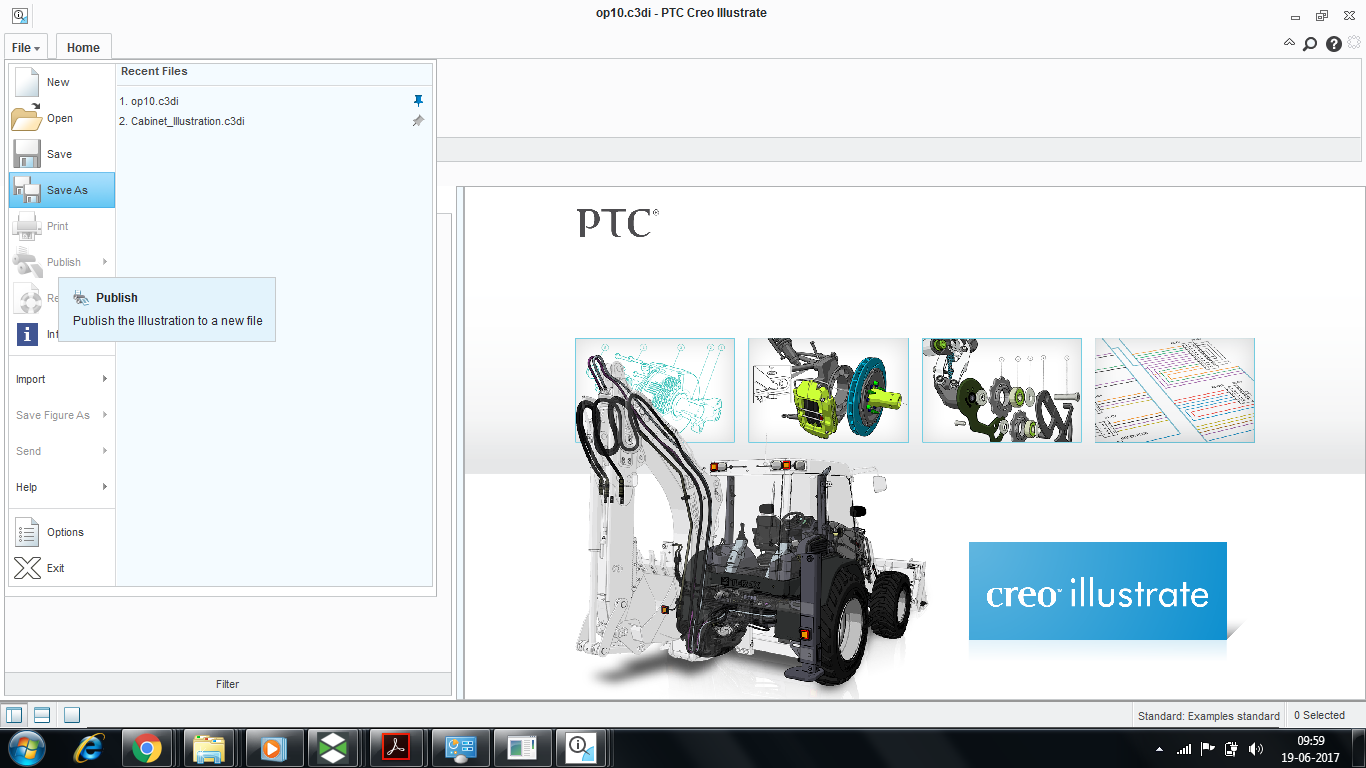Click the power plug tray icon
The width and height of the screenshot is (1366, 768).
pos(1232,749)
